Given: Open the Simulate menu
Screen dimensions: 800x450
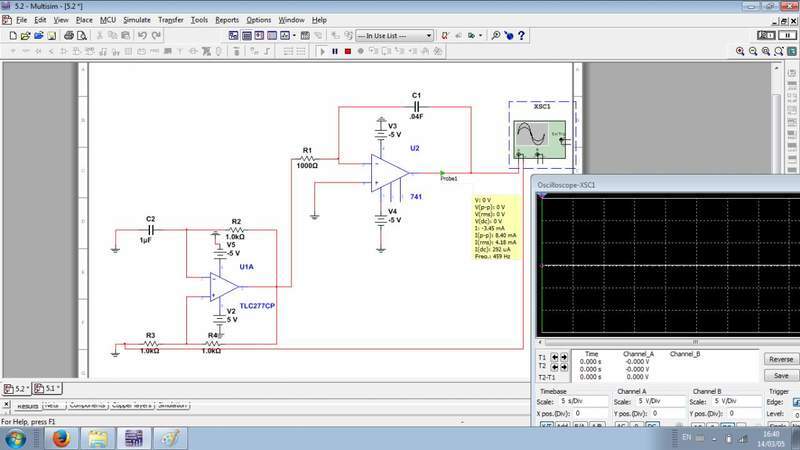Looking at the screenshot, I should (137, 20).
